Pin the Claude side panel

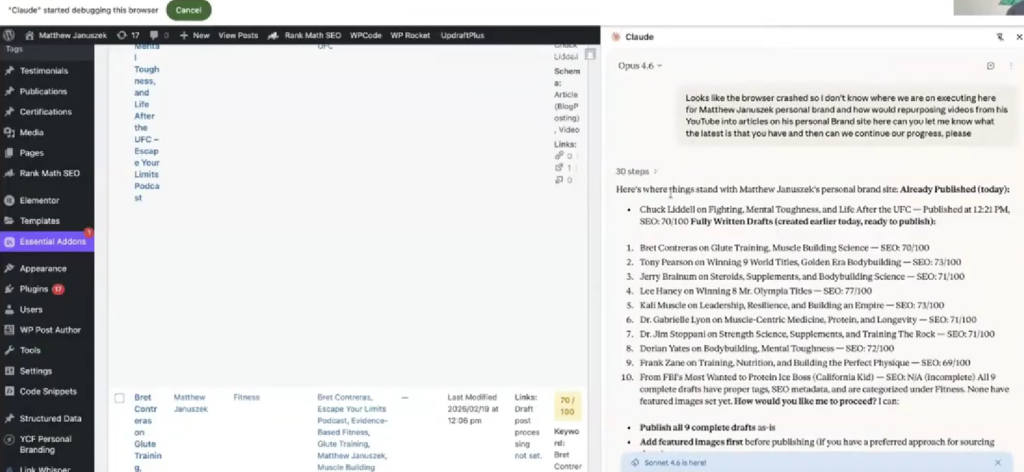[999, 37]
